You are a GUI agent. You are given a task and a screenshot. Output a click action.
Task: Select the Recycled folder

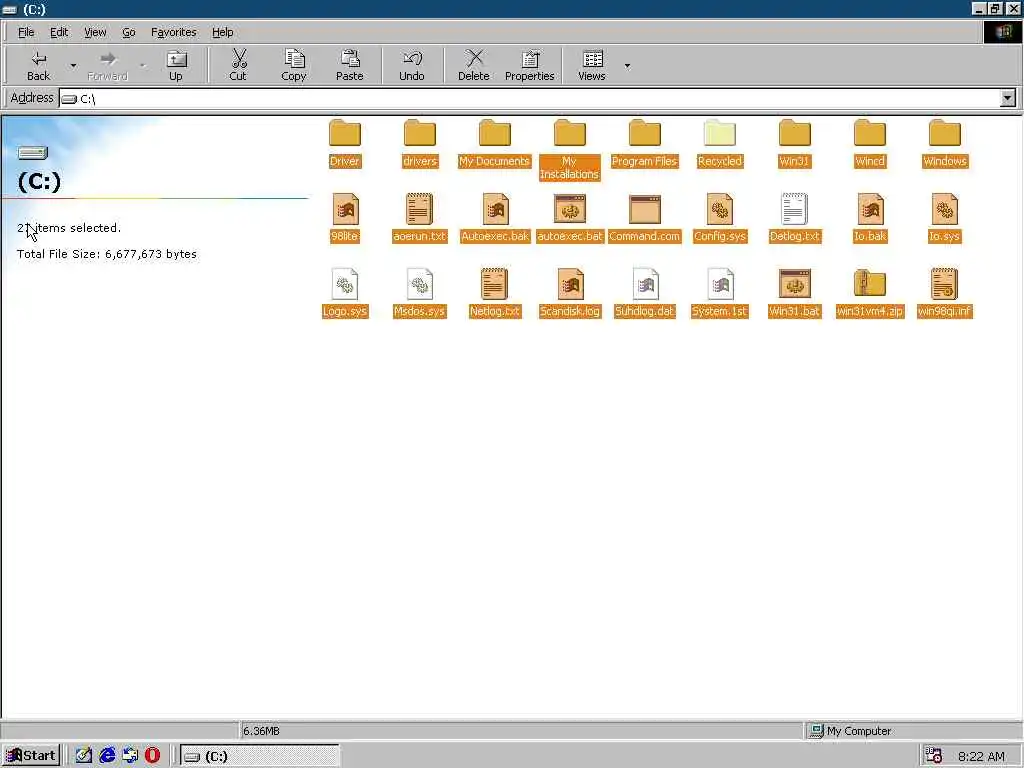[x=720, y=144]
